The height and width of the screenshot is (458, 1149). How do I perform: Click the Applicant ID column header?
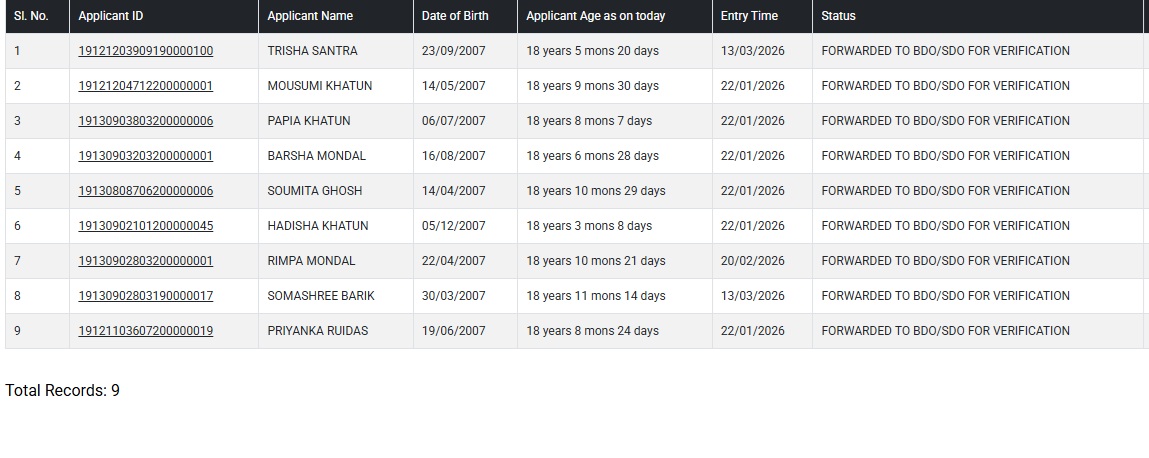point(109,16)
